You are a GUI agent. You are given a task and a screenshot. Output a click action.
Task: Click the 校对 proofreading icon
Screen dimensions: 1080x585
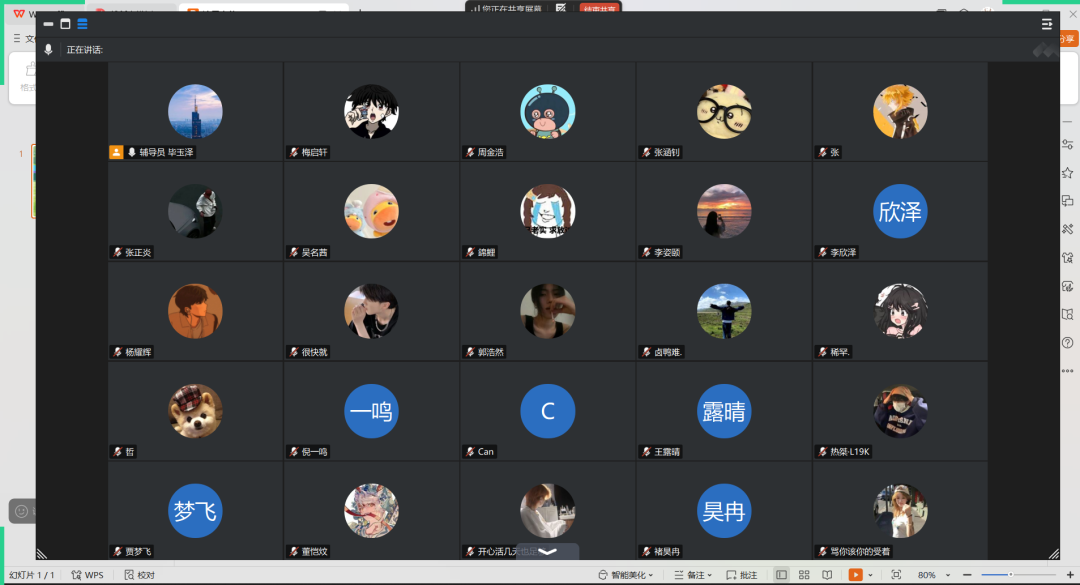[140, 575]
